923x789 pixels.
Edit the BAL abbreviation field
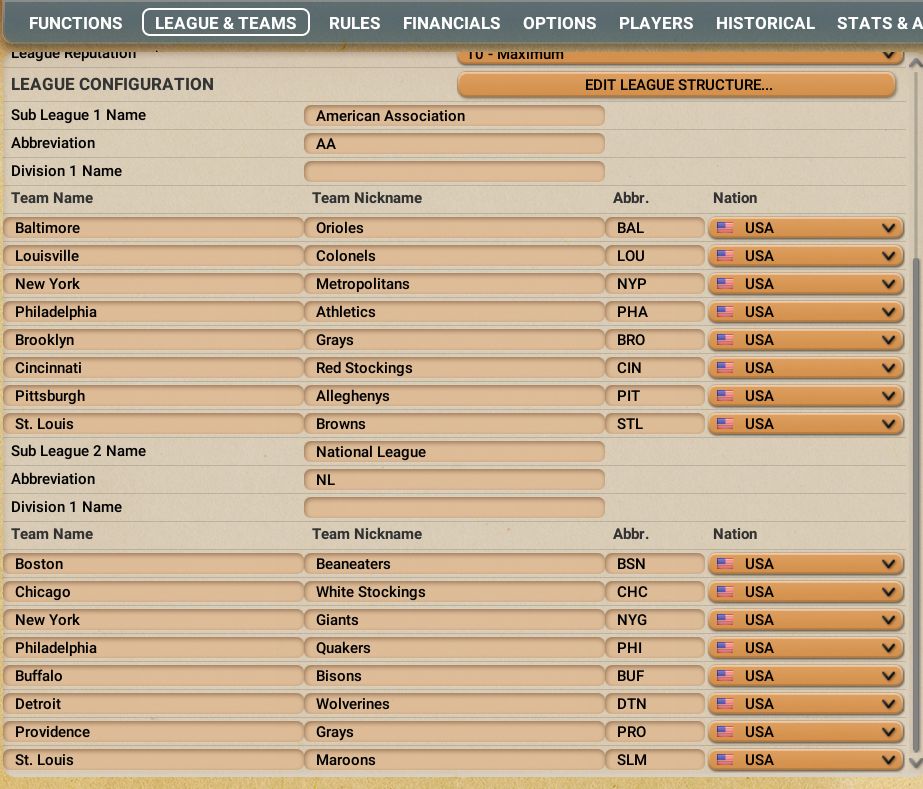655,228
